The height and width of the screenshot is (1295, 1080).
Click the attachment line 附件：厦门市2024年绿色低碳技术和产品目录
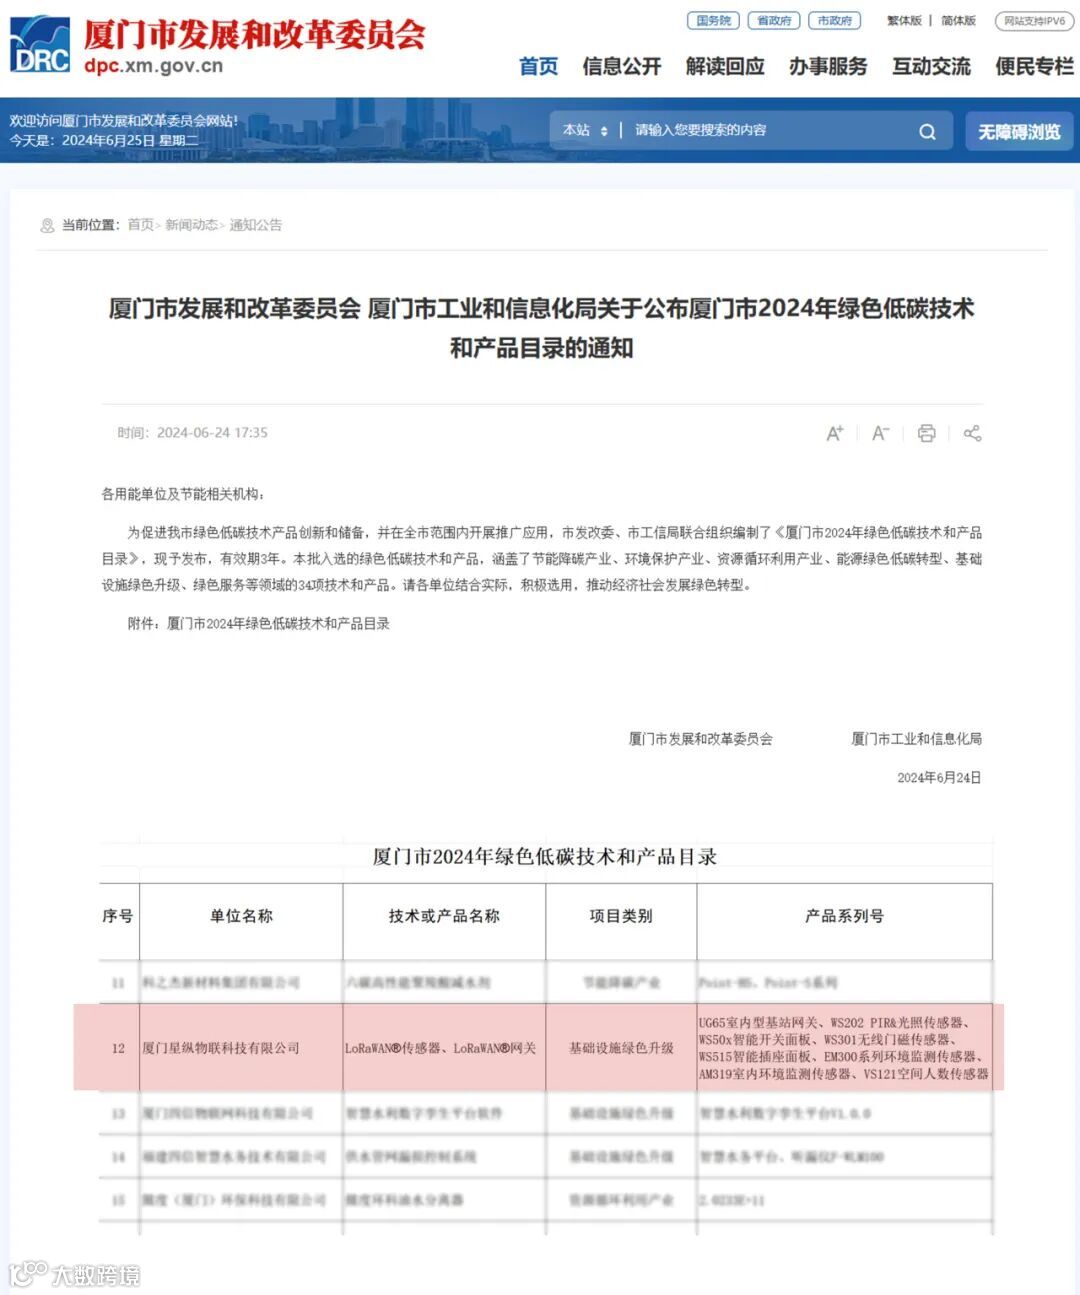pos(258,623)
